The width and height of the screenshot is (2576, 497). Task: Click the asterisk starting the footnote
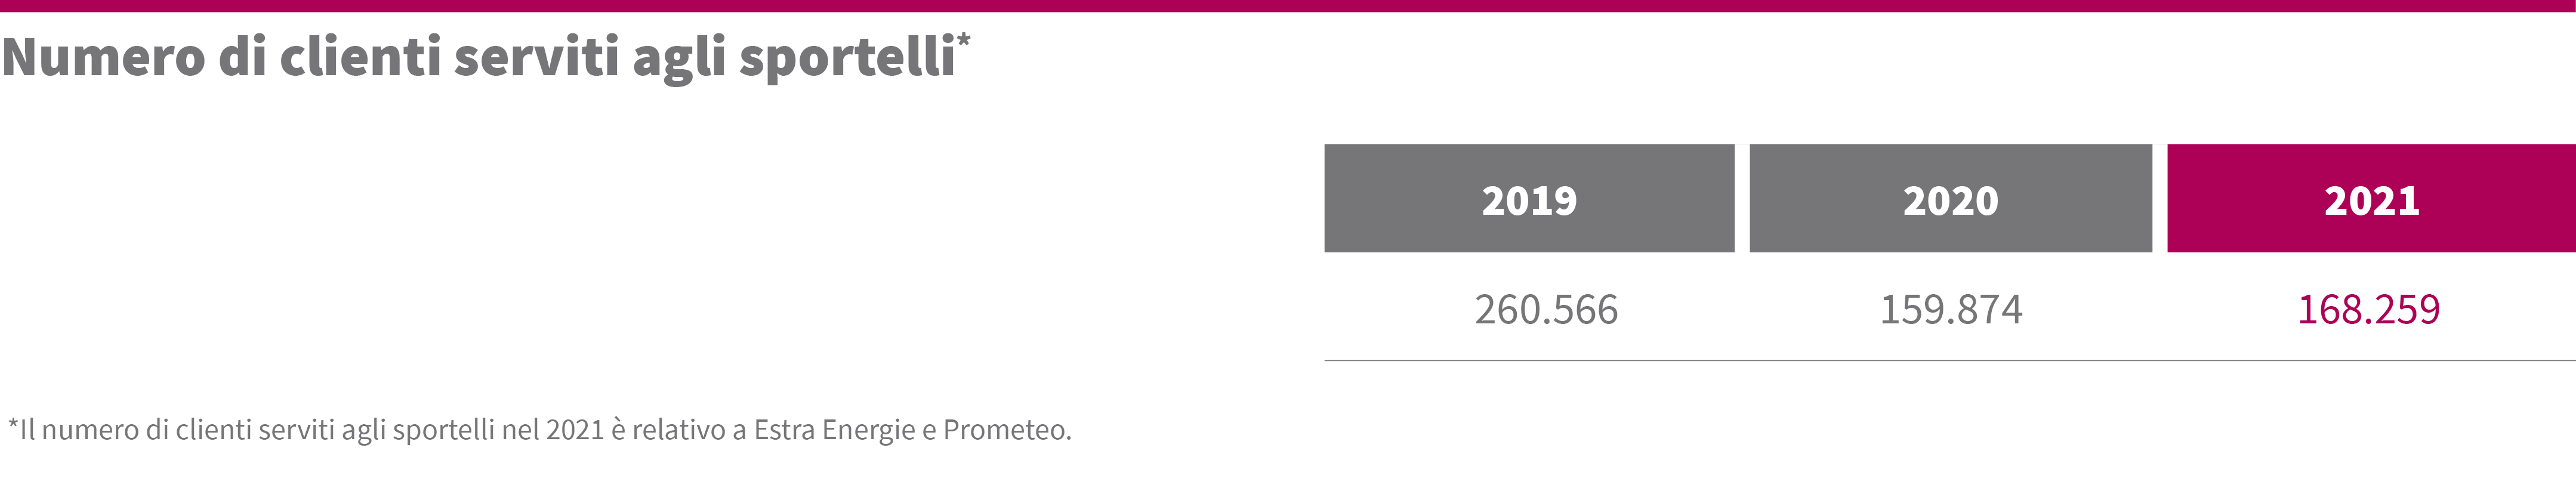(13, 425)
